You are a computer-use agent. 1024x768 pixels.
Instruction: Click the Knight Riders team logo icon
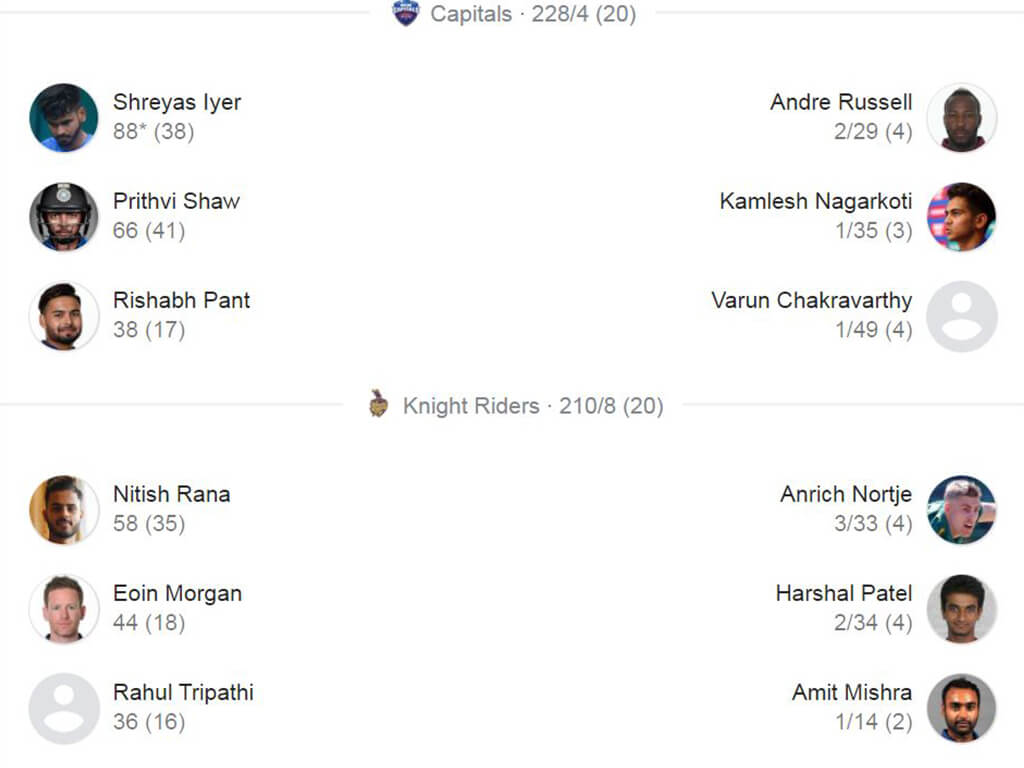378,404
